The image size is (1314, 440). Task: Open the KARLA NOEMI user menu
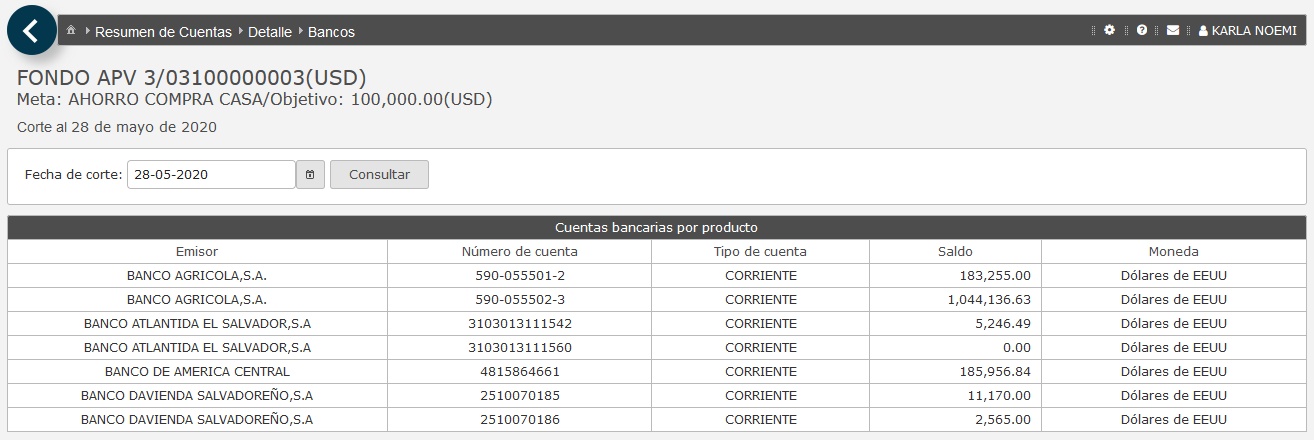(1247, 31)
